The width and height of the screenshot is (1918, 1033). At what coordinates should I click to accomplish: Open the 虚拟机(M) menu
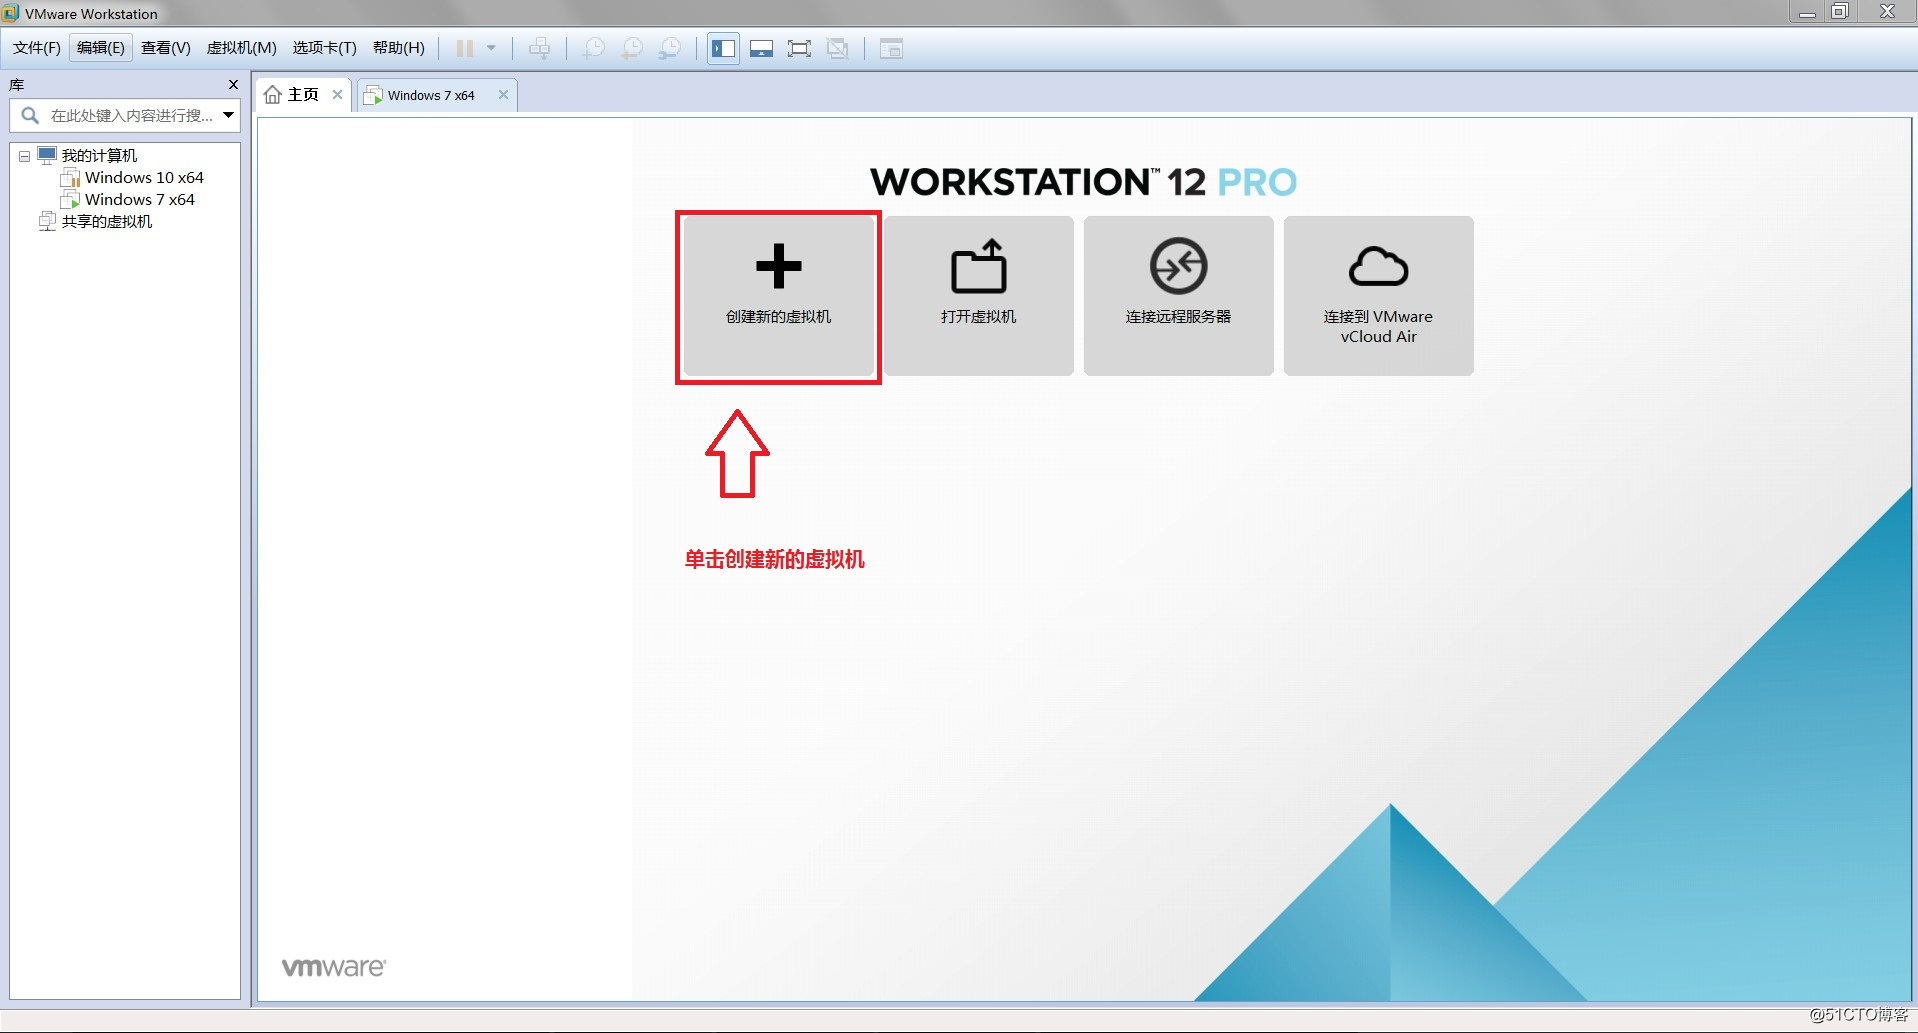point(242,48)
